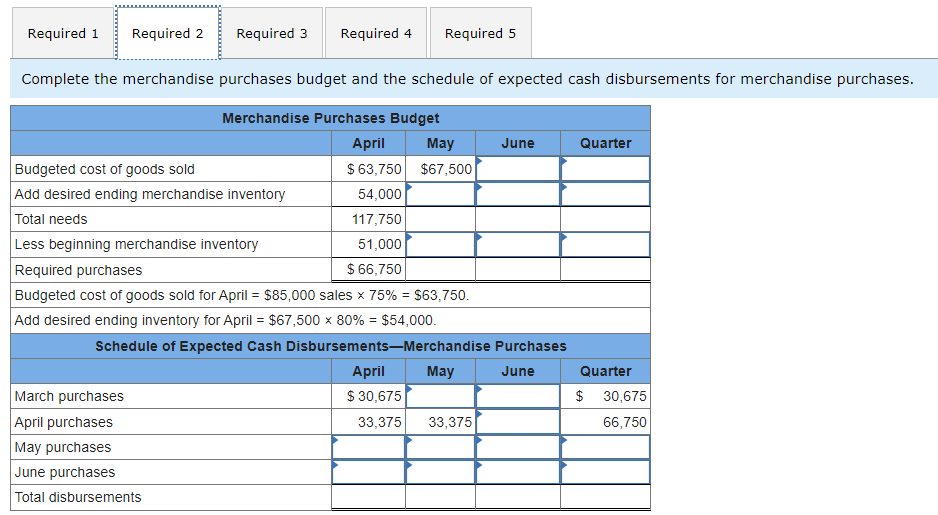Click May beginning merchandise inventory field
Image resolution: width=938 pixels, height=515 pixels.
pyautogui.click(x=440, y=244)
